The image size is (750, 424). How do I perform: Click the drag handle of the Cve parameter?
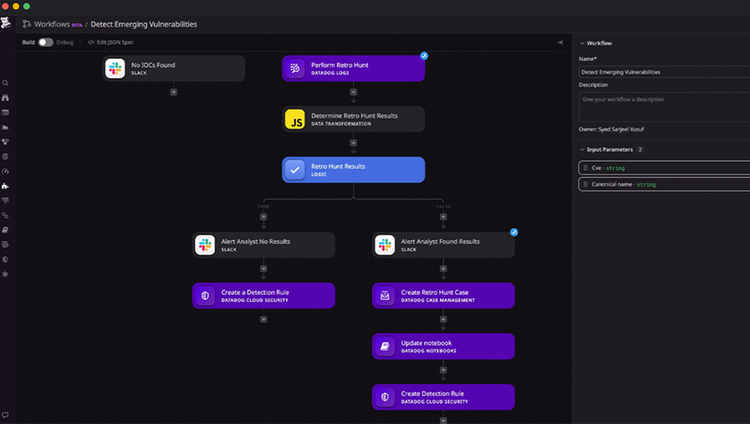tap(585, 168)
